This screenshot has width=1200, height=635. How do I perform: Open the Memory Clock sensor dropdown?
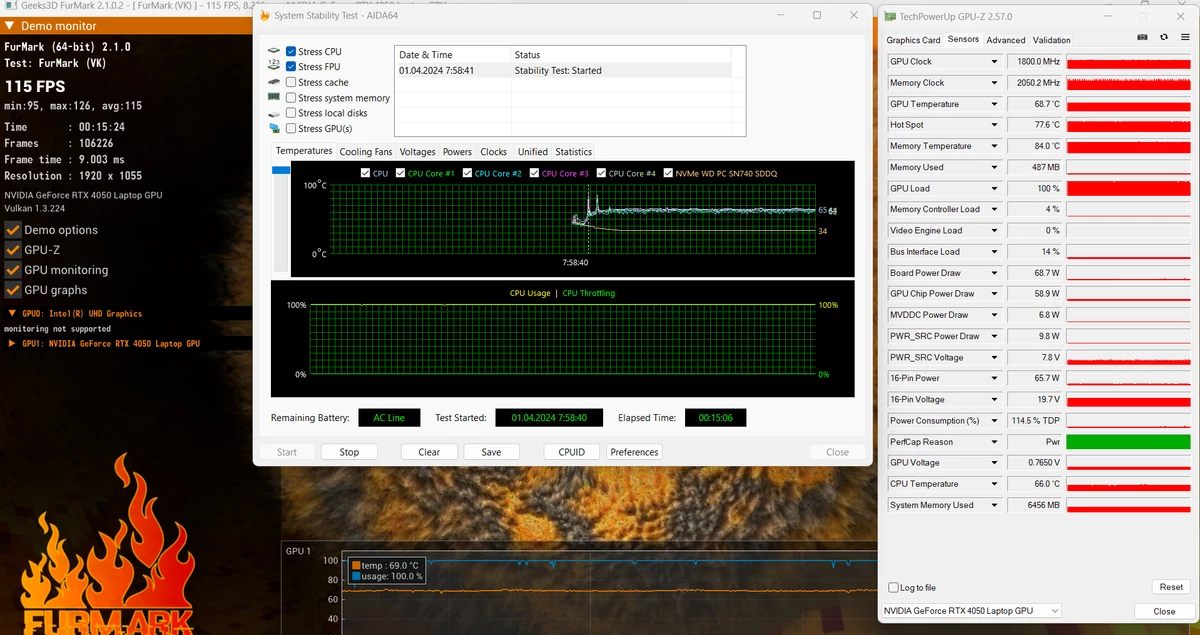coord(994,83)
